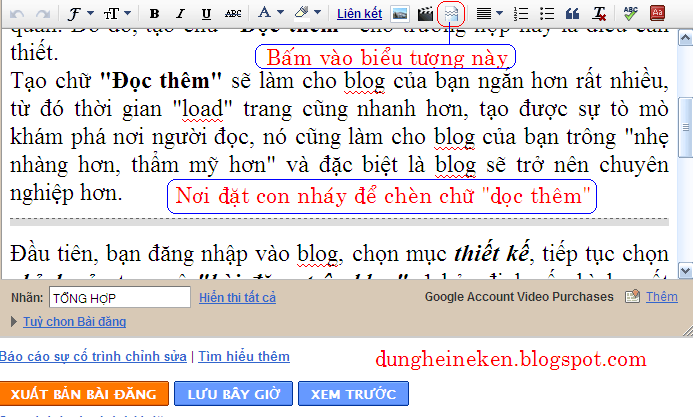This screenshot has width=693, height=417.
Task: Click LƯU BÂY GIỜ button
Action: pyautogui.click(x=233, y=394)
